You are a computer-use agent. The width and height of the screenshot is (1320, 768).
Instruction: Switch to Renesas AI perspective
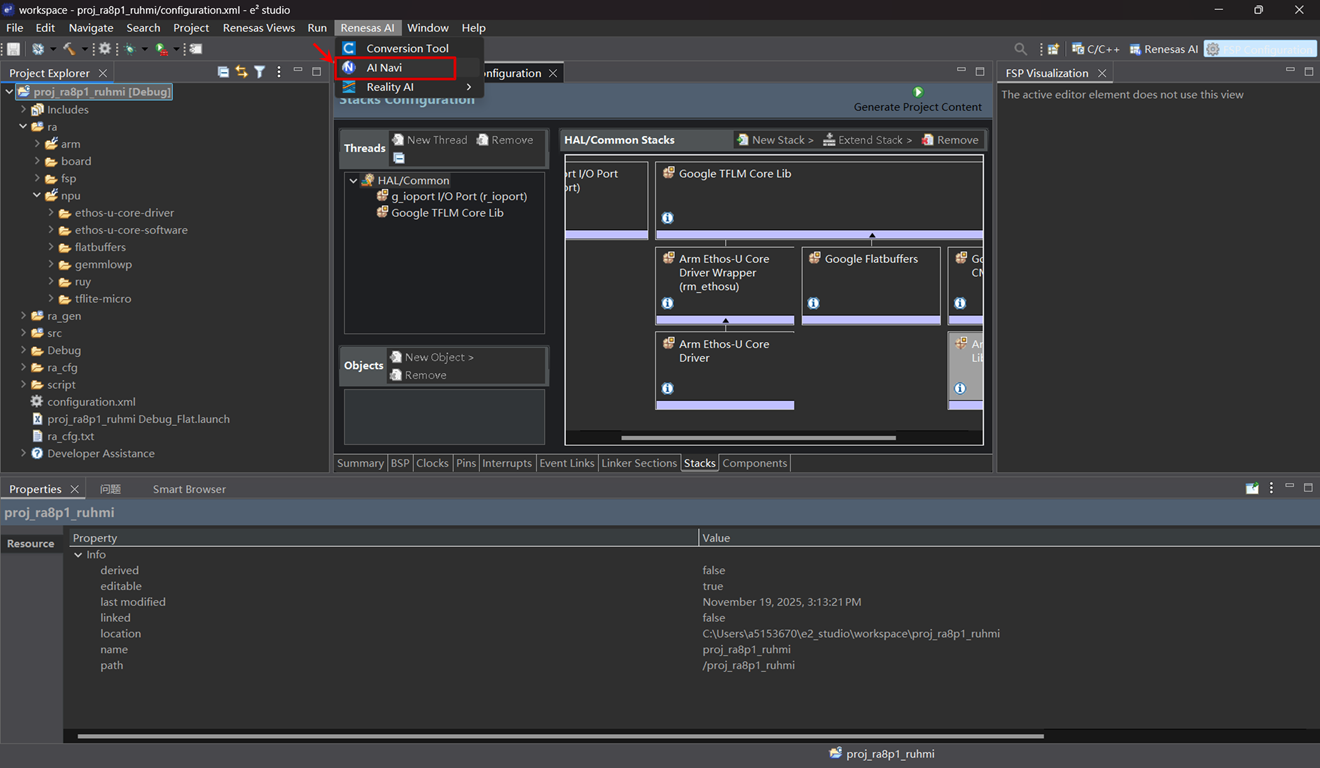1164,49
